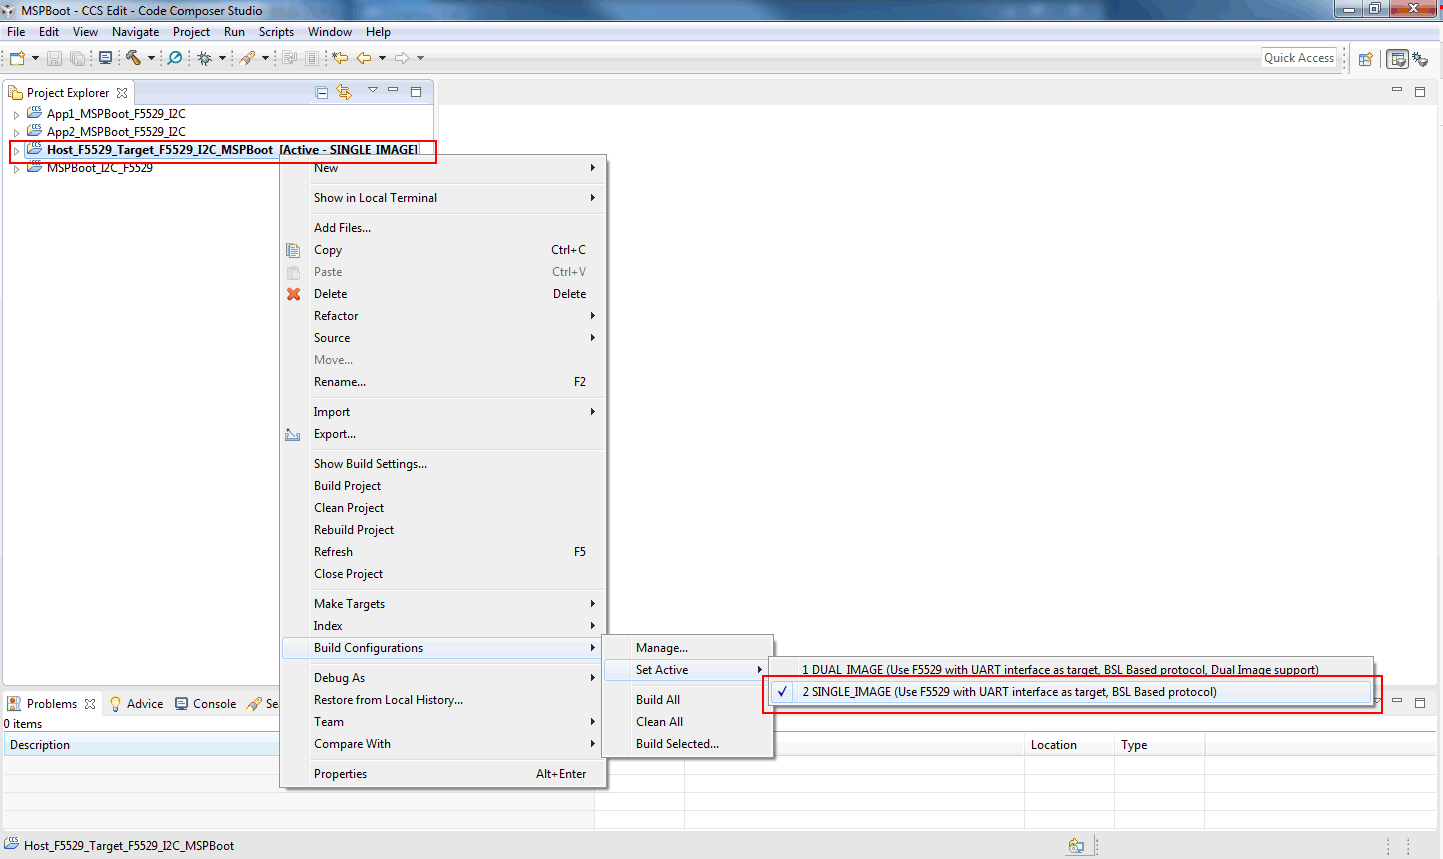Expand the MSPBoot_I2C_F5529 project
Viewport: 1443px width, 859px height.
(16, 168)
